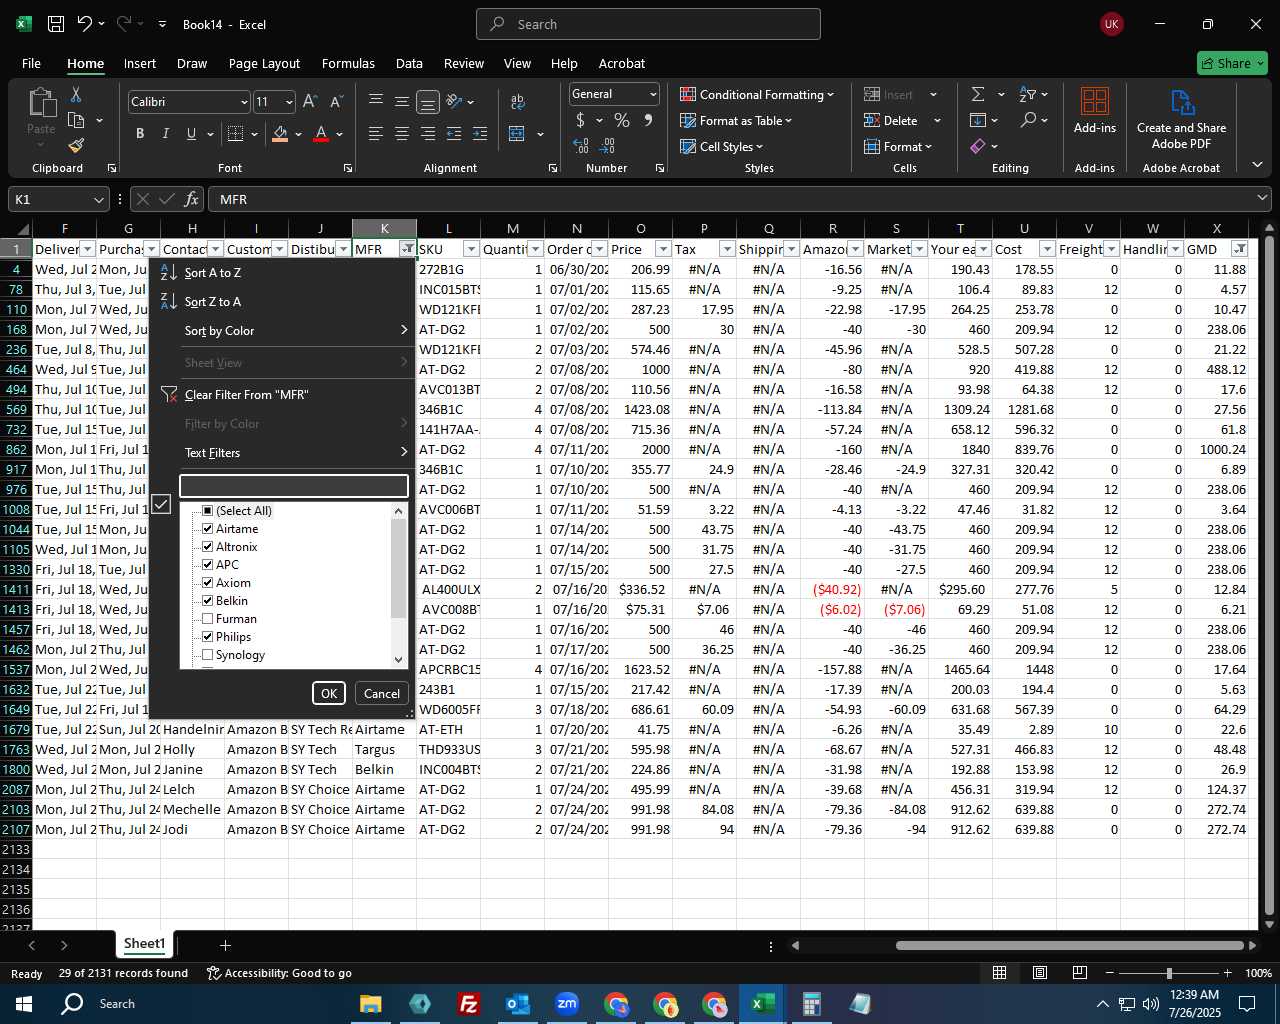1280x1024 pixels.
Task: Click the zoom slider handle
Action: [1169, 973]
